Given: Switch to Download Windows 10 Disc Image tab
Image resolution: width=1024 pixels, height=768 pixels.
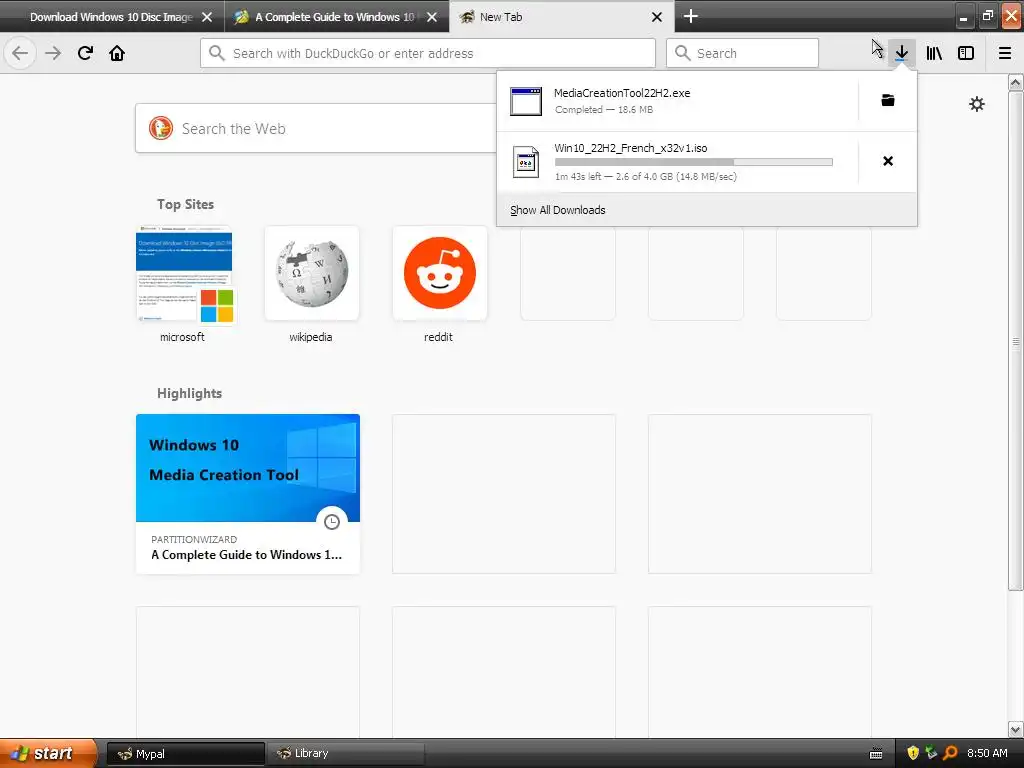Looking at the screenshot, I should (112, 16).
